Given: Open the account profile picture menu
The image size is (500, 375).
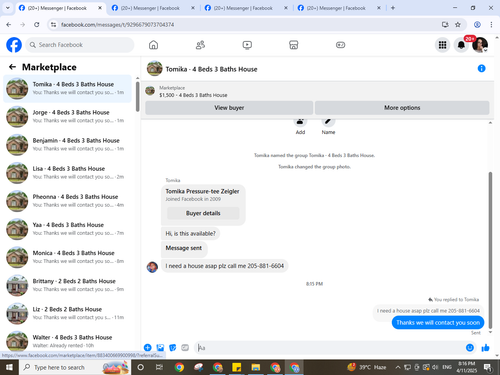Looking at the screenshot, I should coord(480,45).
